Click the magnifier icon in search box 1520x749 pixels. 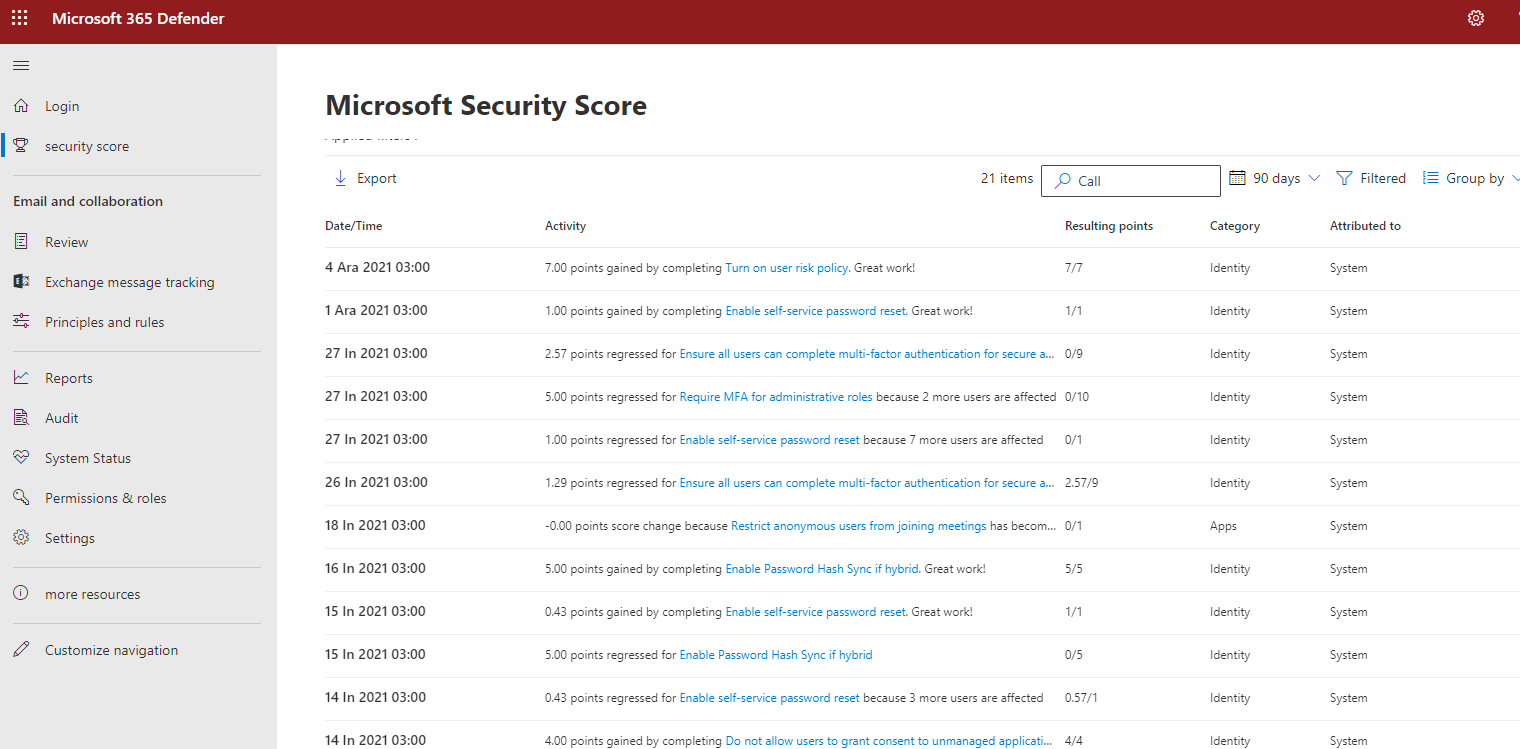(1063, 181)
